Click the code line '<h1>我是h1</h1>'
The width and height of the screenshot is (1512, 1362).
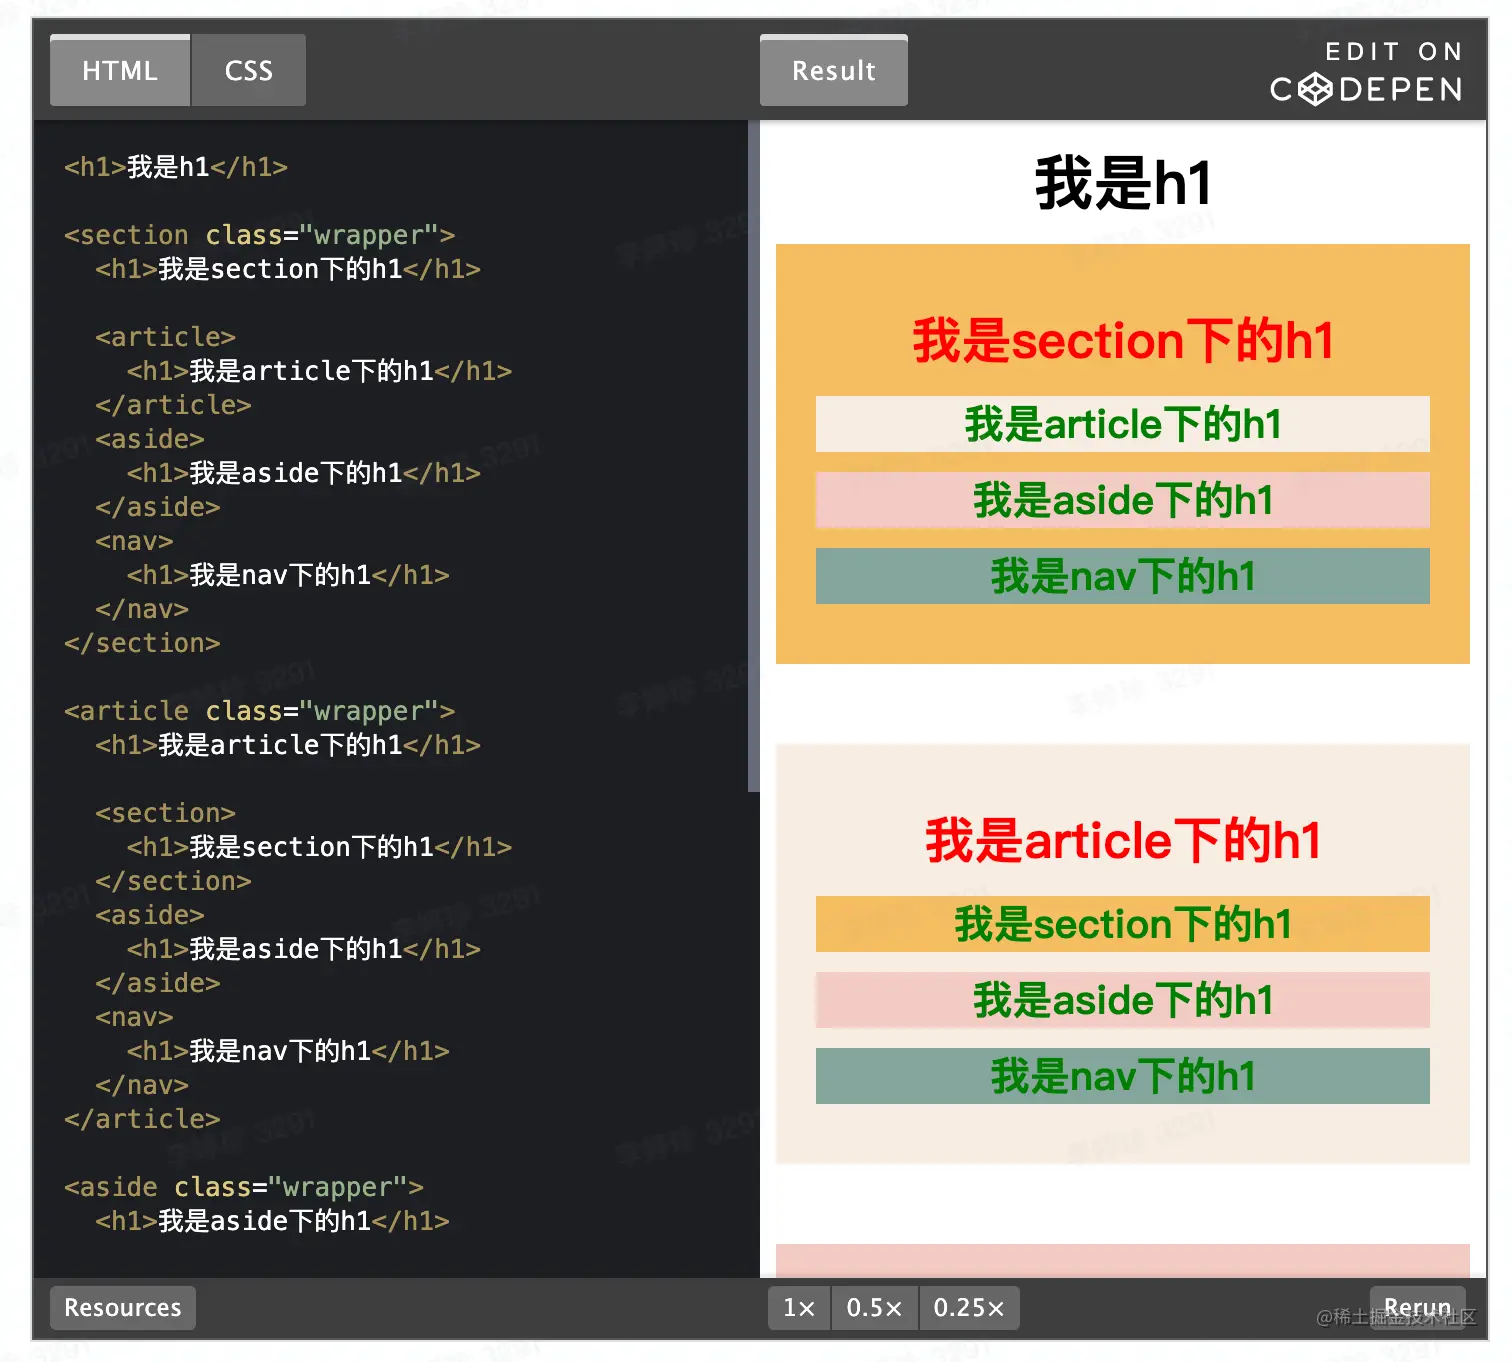pos(176,167)
